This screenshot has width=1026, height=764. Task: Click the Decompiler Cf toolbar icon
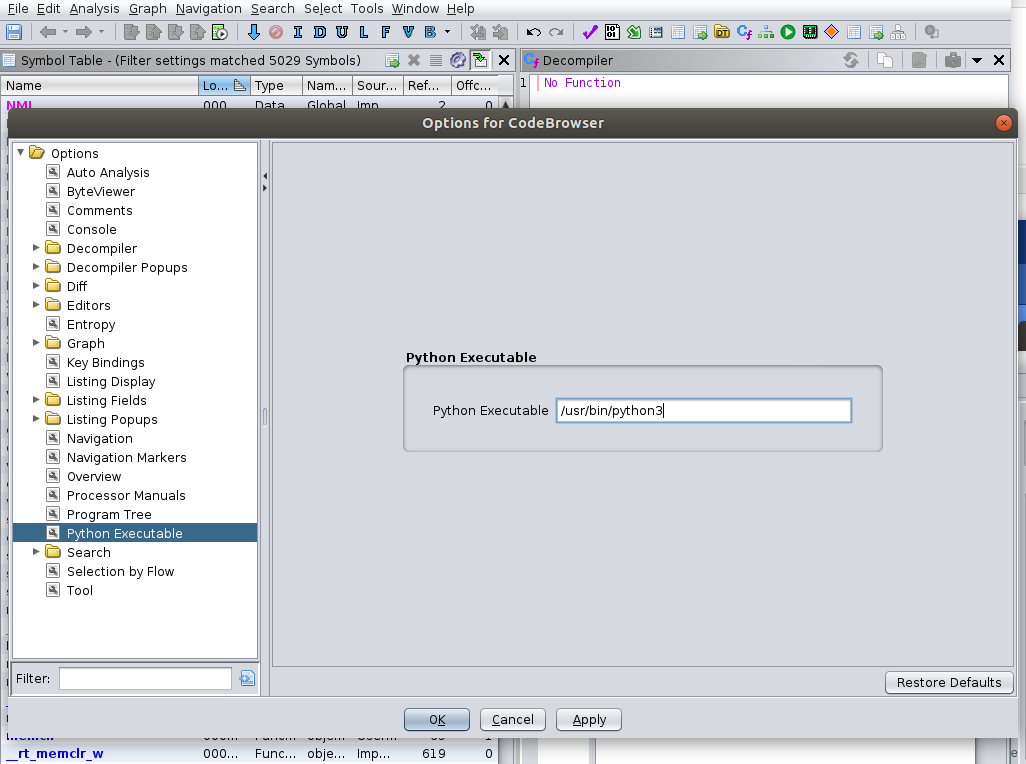[744, 32]
